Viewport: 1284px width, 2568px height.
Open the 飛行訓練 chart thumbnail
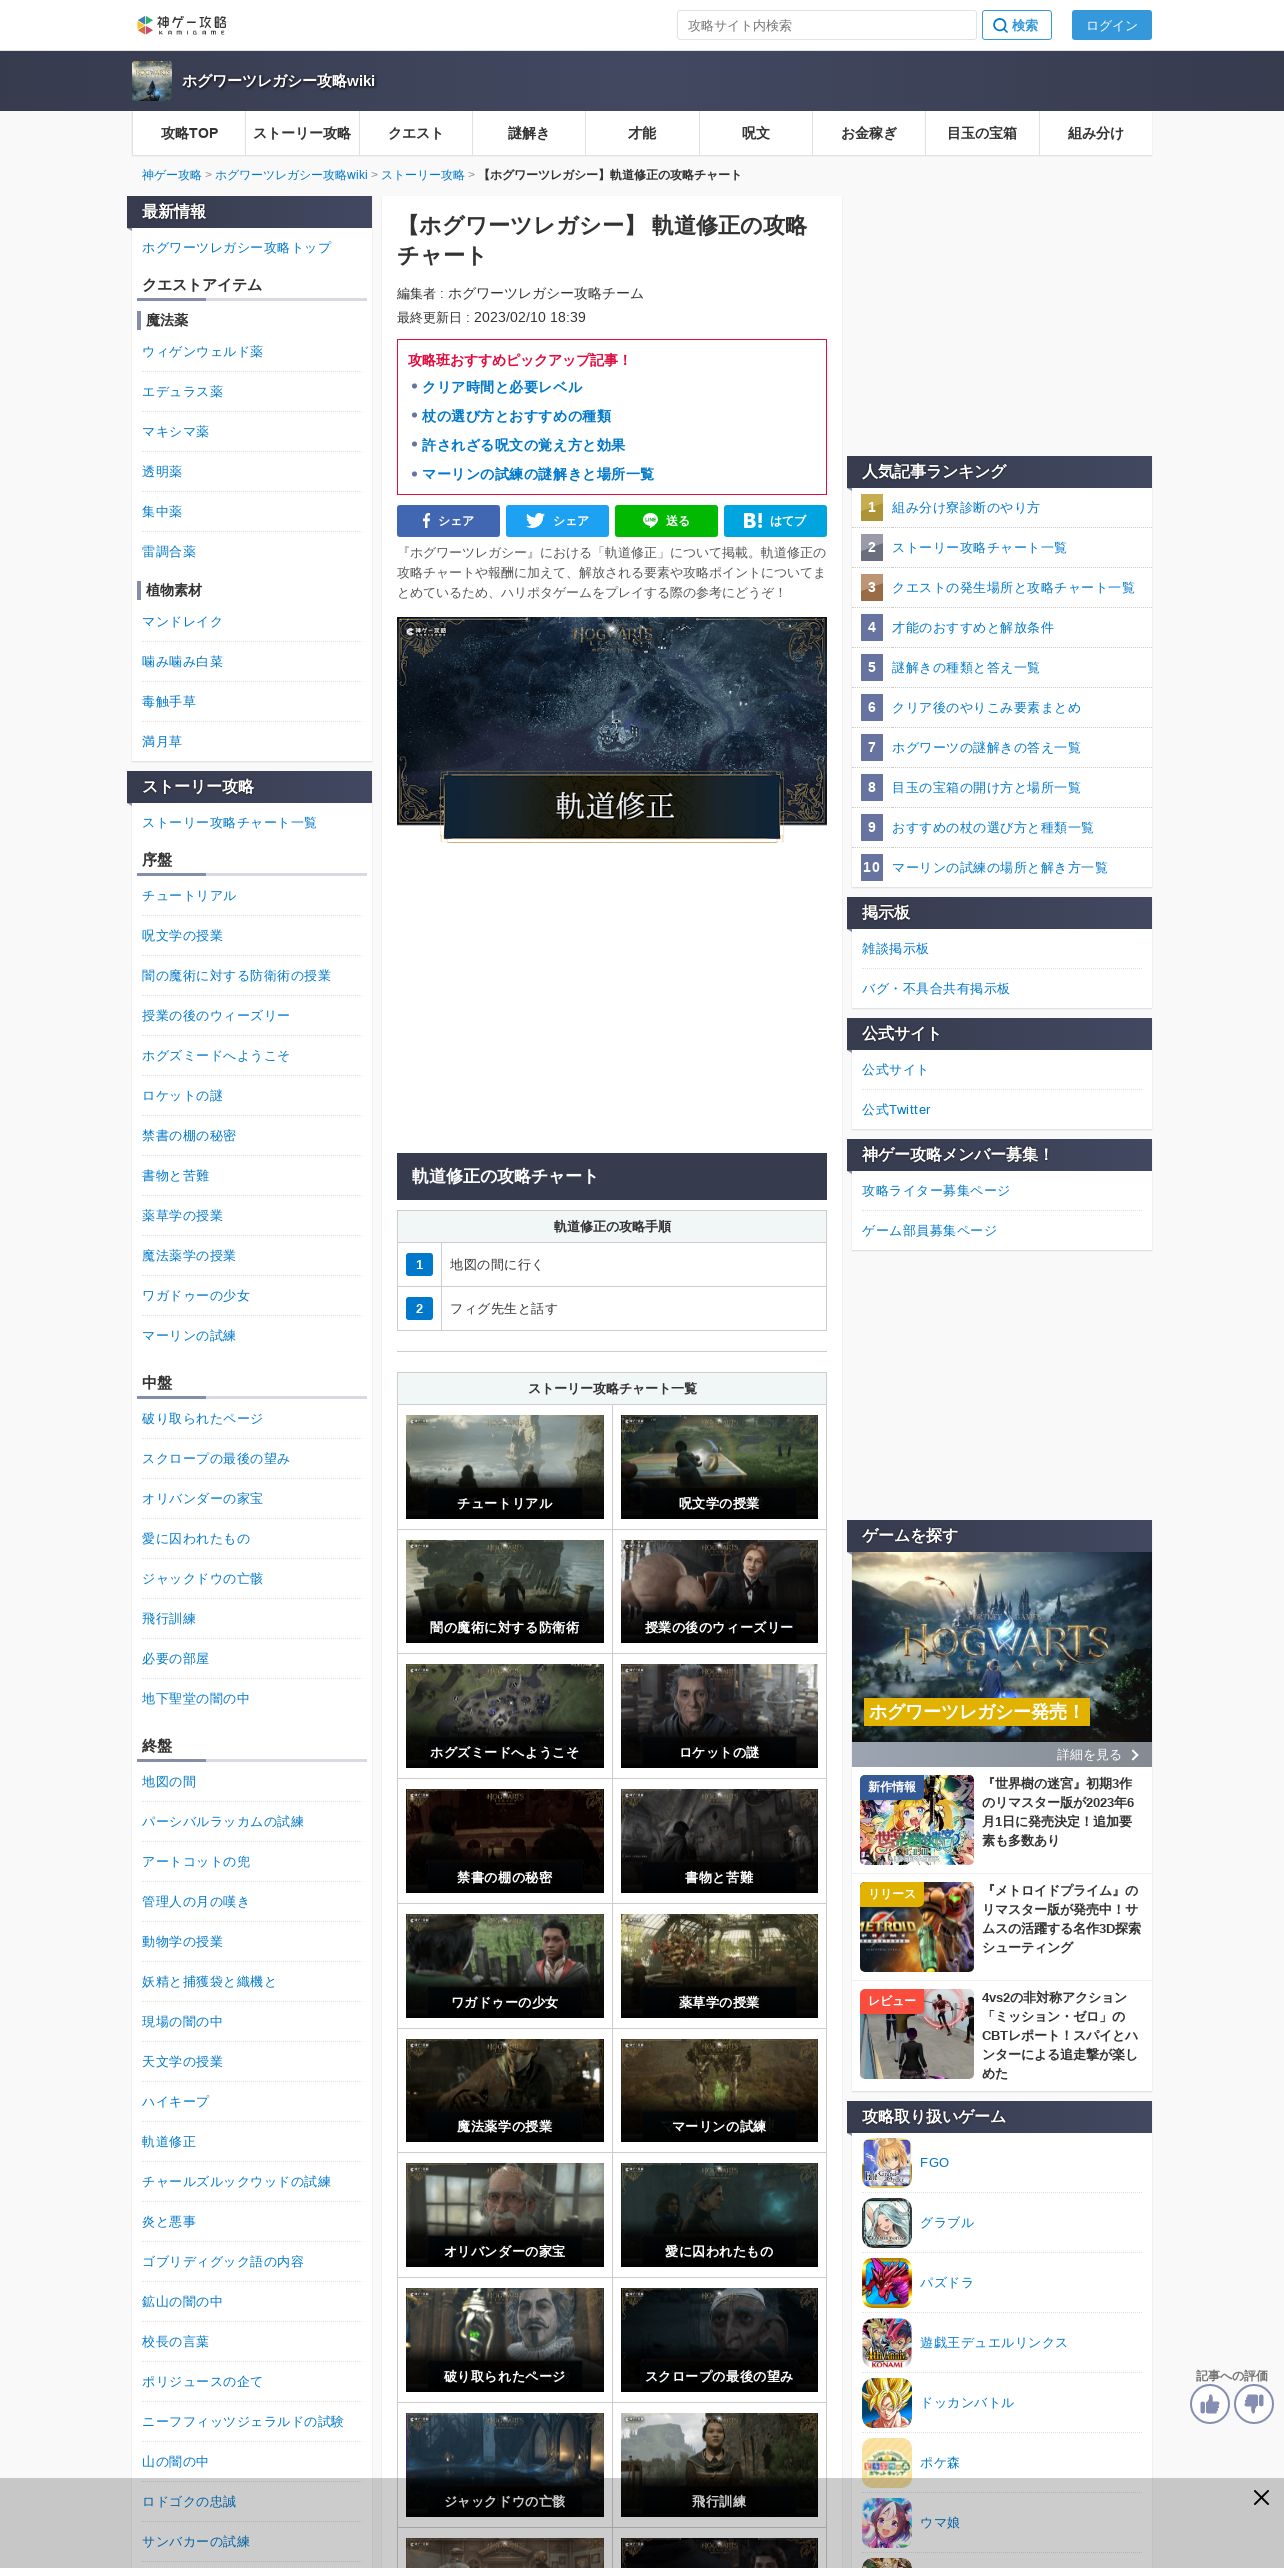[x=719, y=2465]
